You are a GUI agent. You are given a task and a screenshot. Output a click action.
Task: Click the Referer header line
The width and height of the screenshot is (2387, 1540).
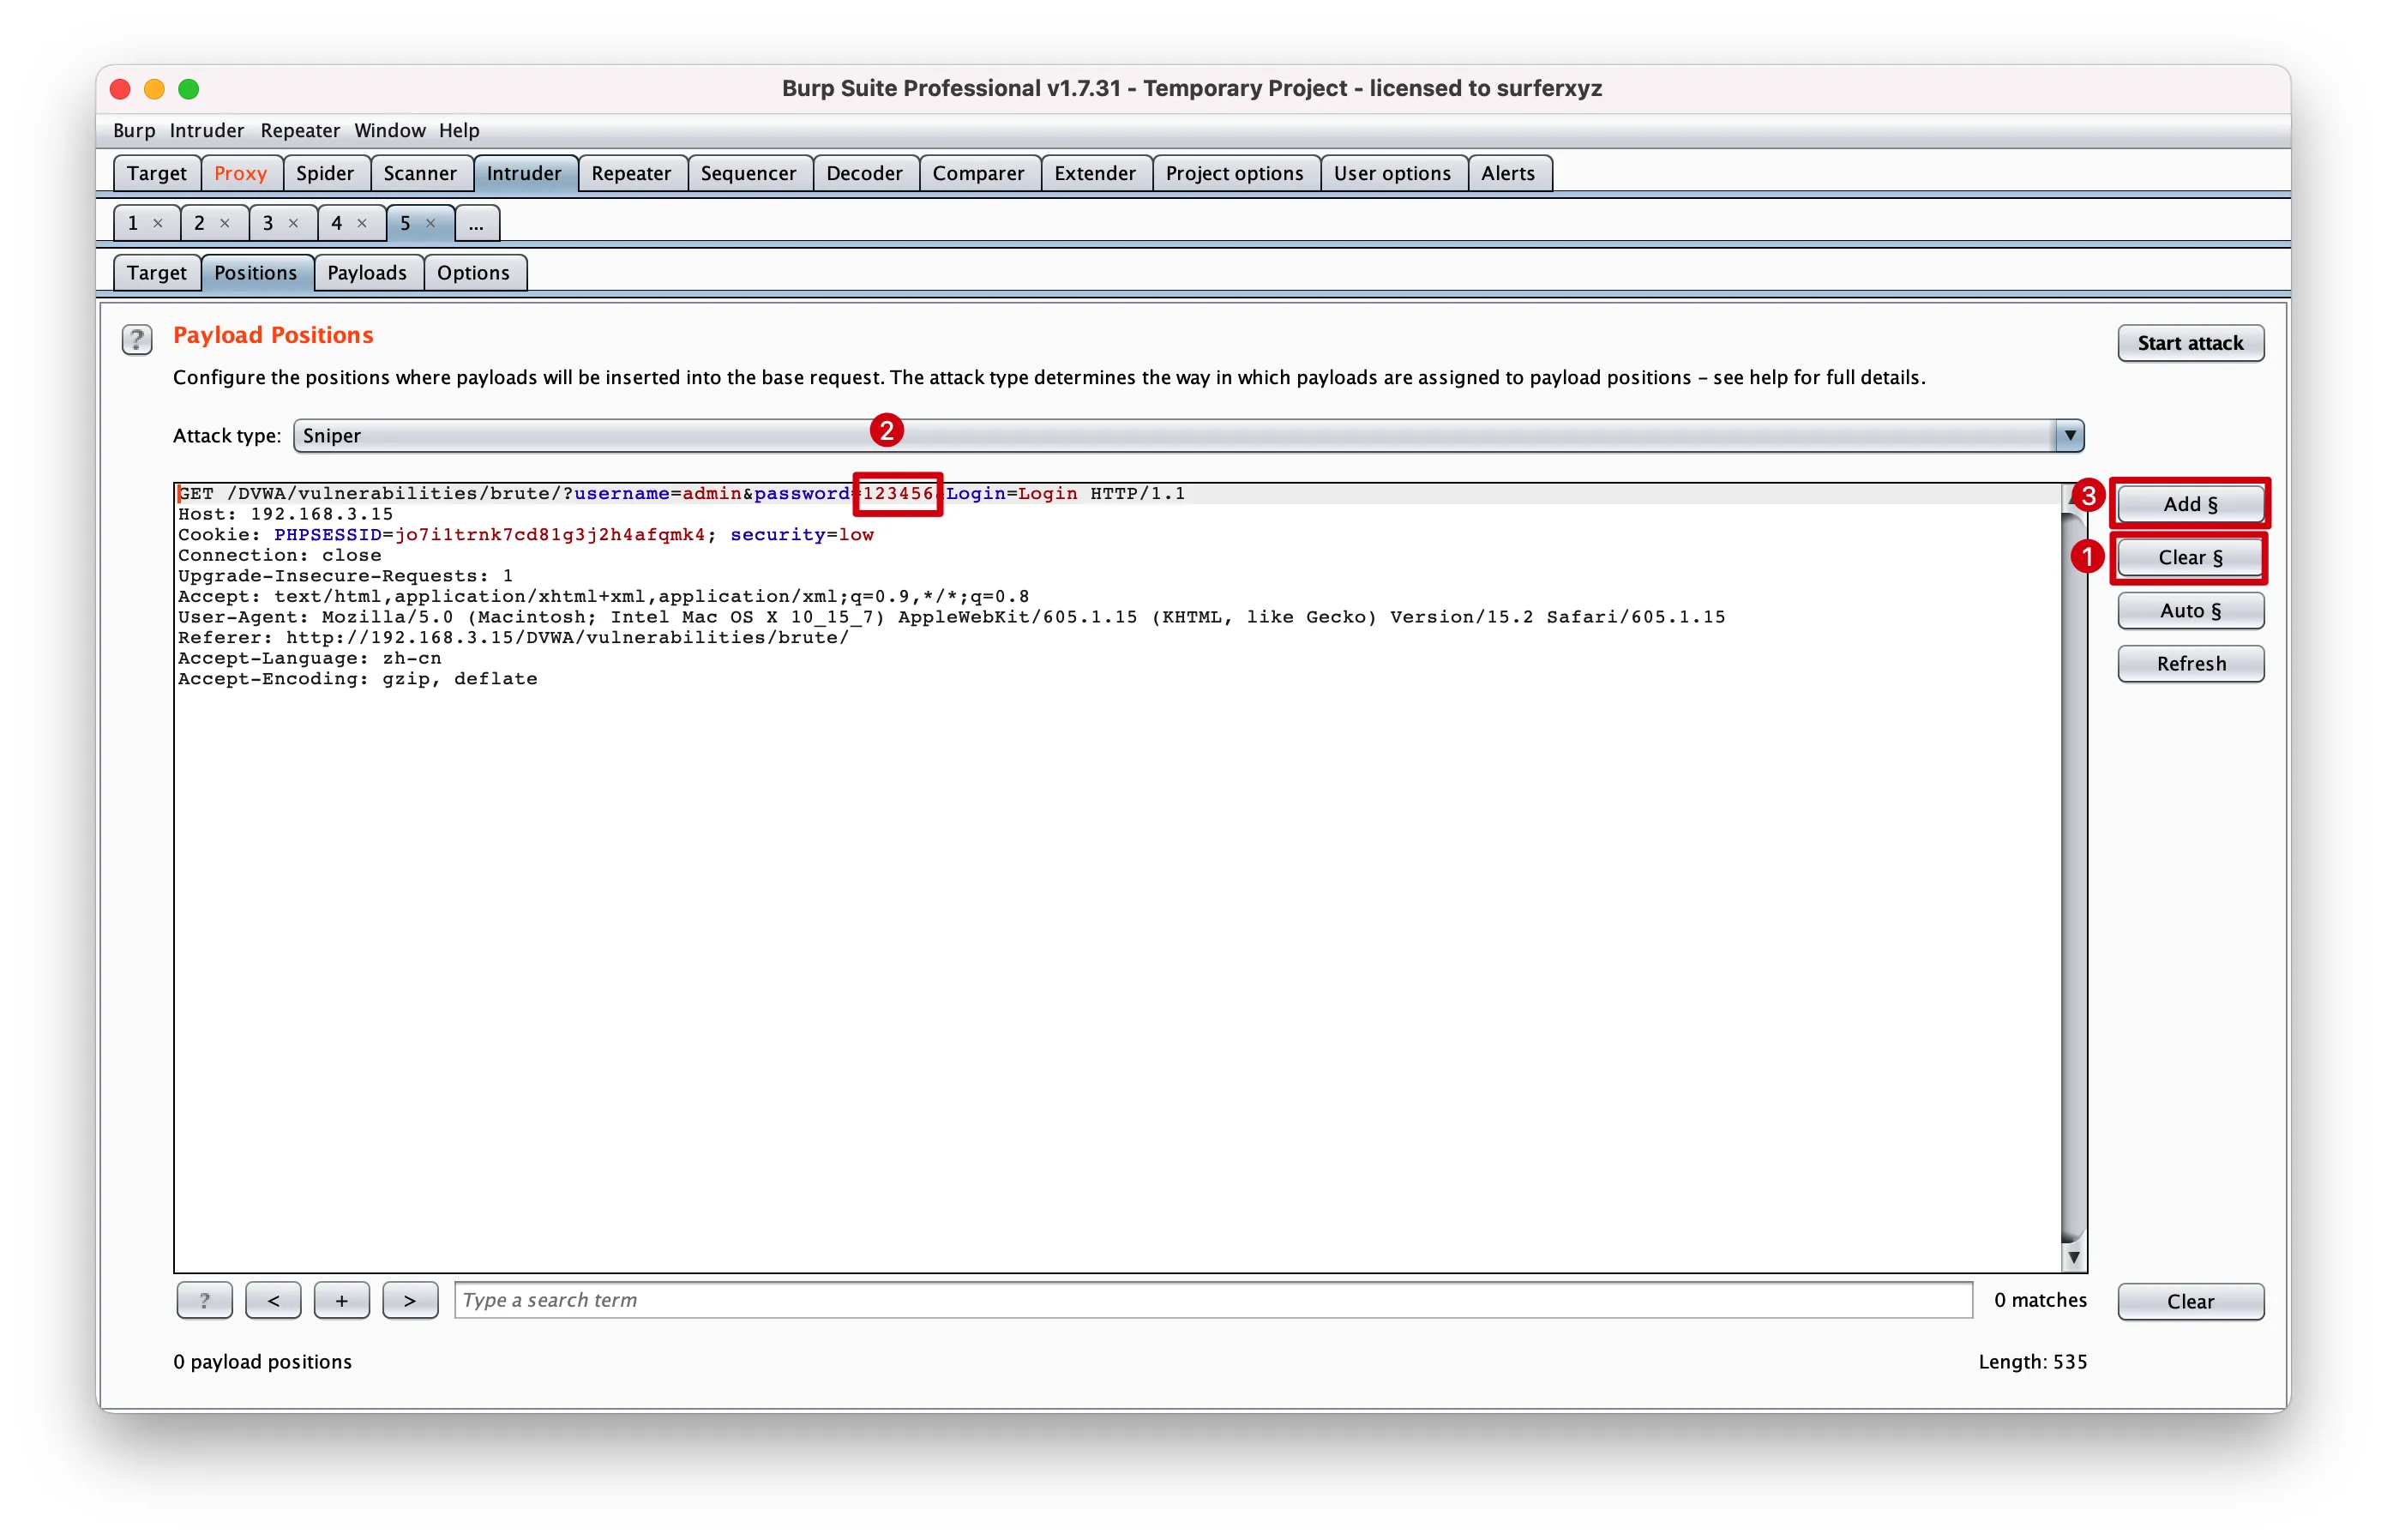click(514, 638)
